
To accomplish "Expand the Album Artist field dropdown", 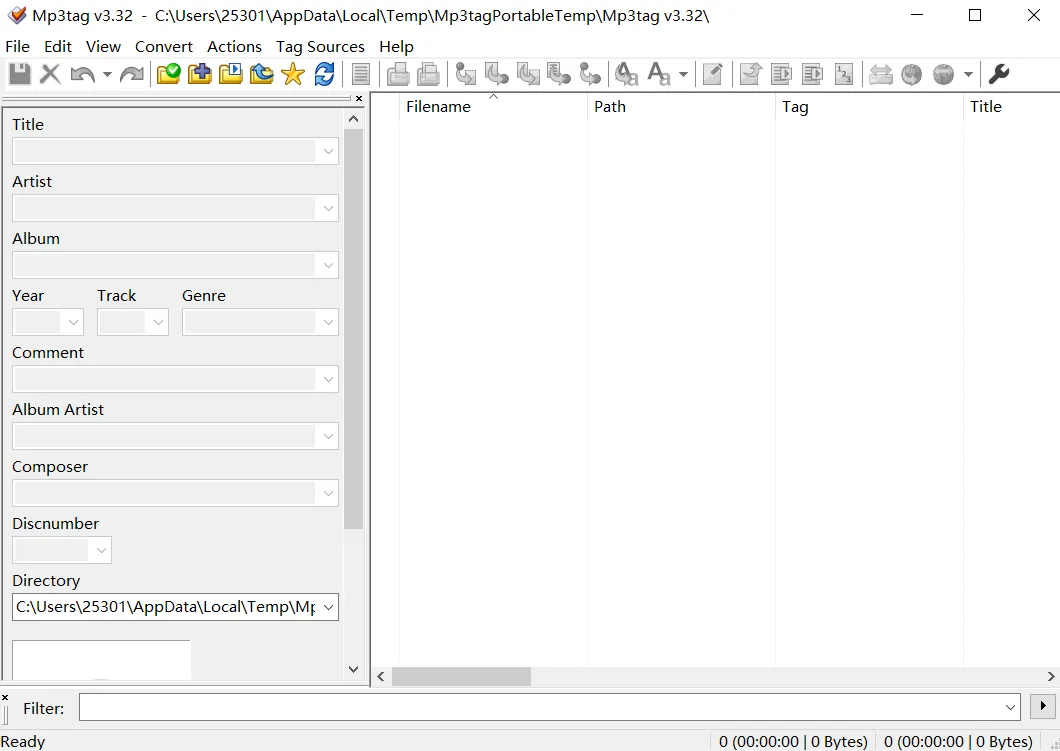I will (328, 436).
